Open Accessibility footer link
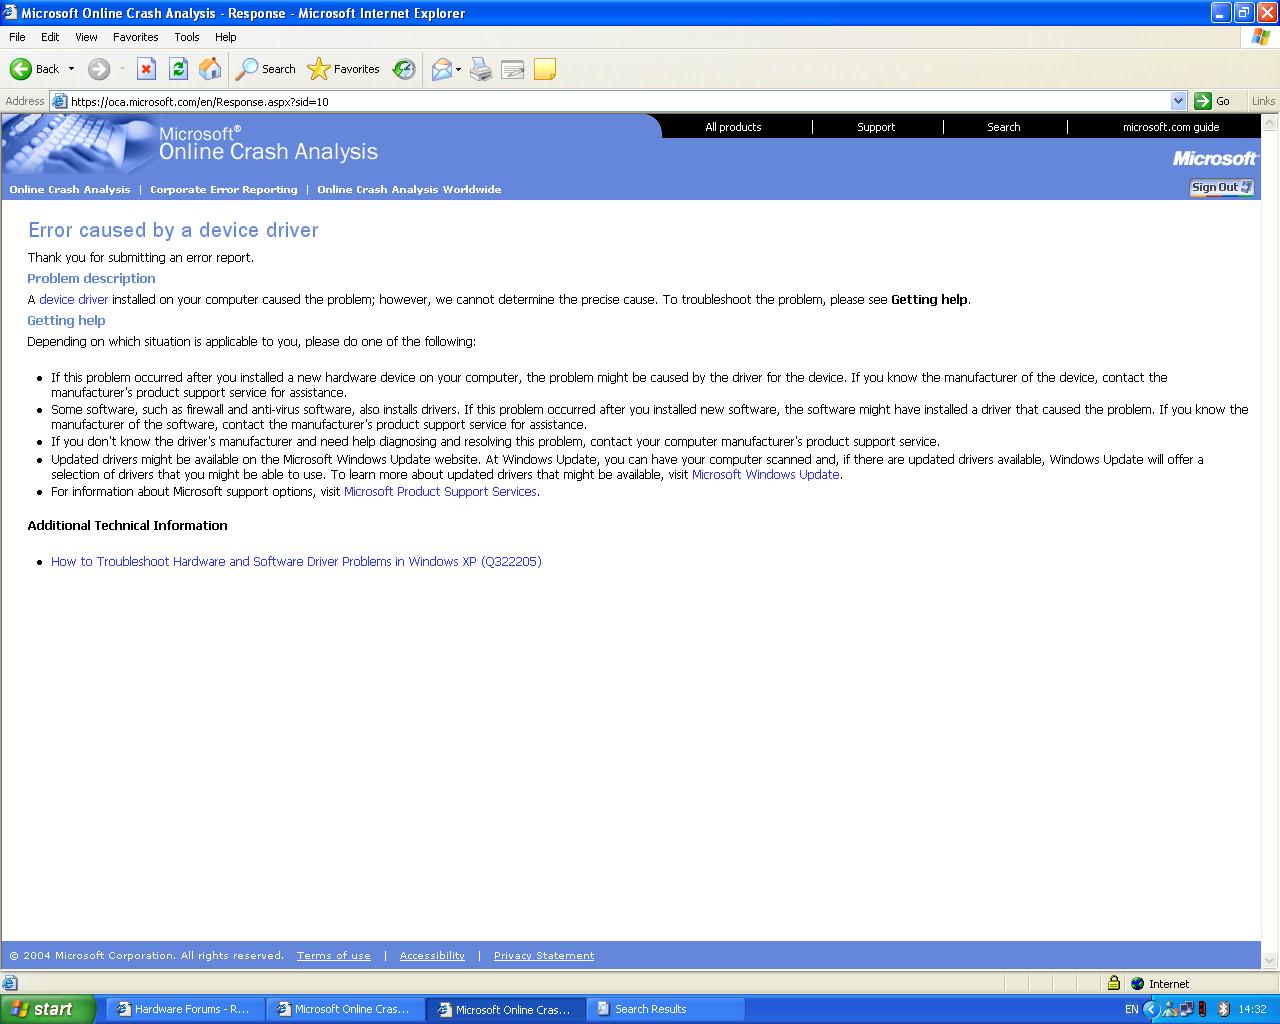Image resolution: width=1280 pixels, height=1024 pixels. click(432, 955)
